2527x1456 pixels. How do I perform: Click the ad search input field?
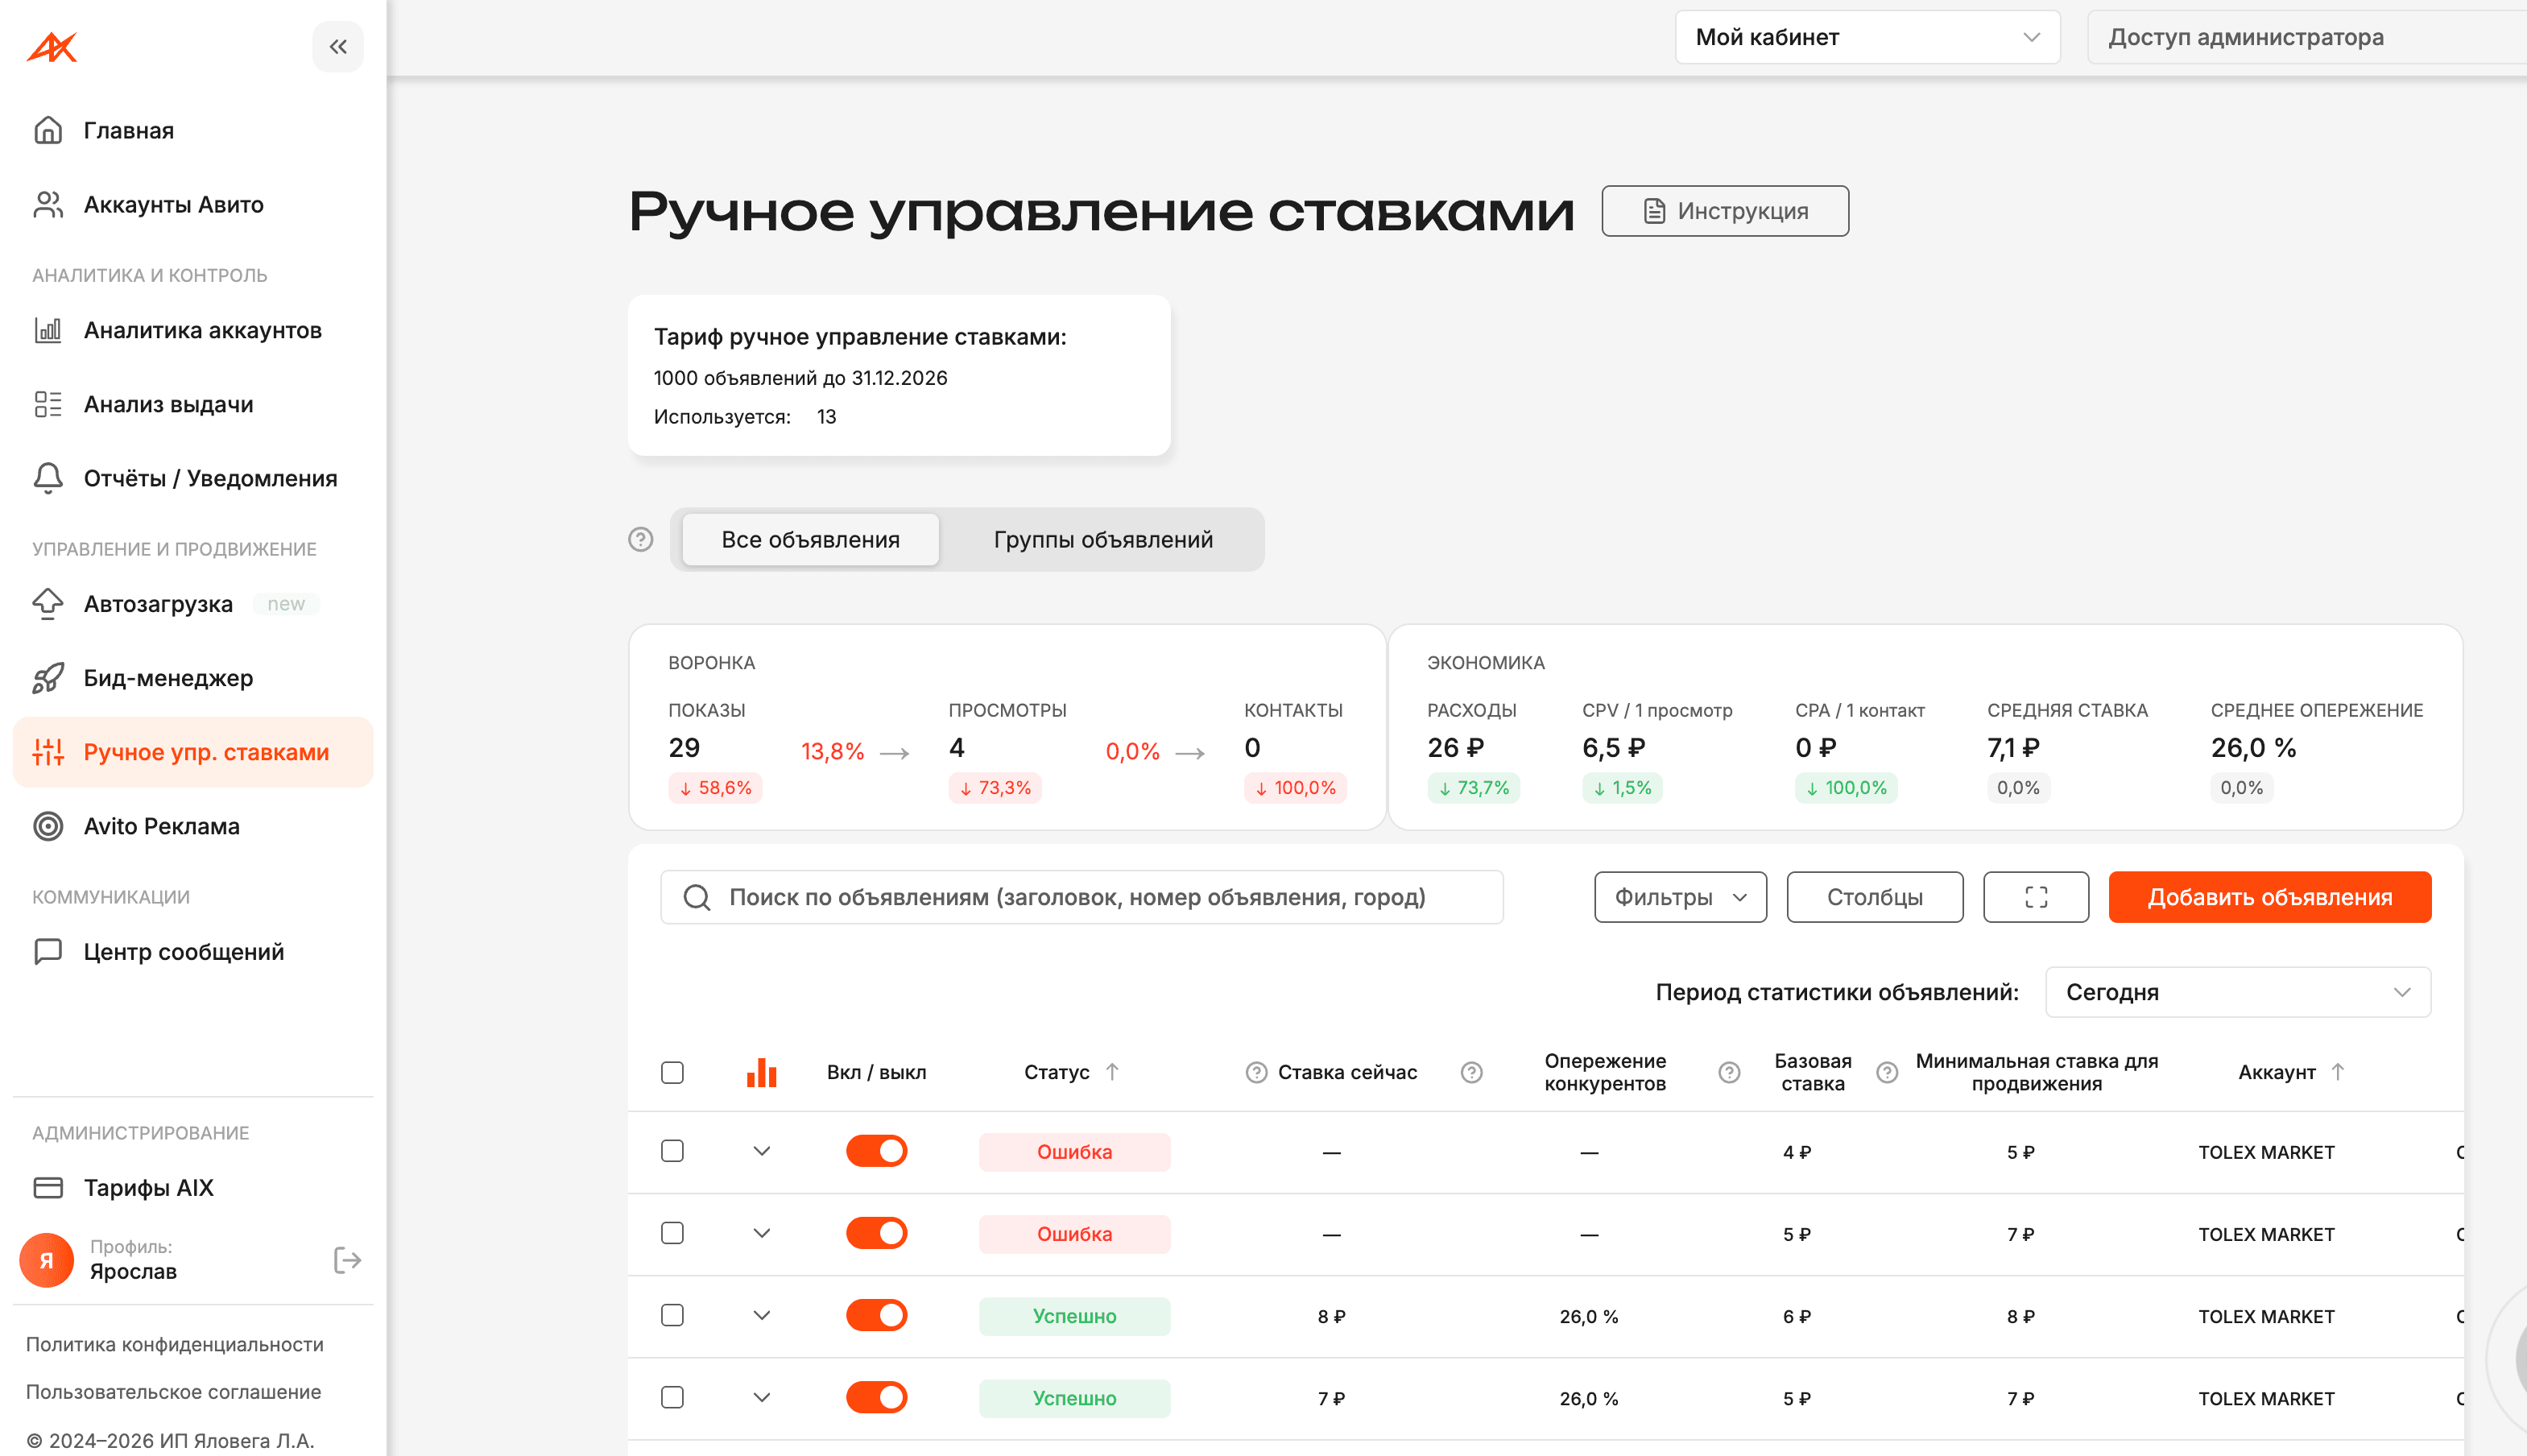tap(1082, 897)
